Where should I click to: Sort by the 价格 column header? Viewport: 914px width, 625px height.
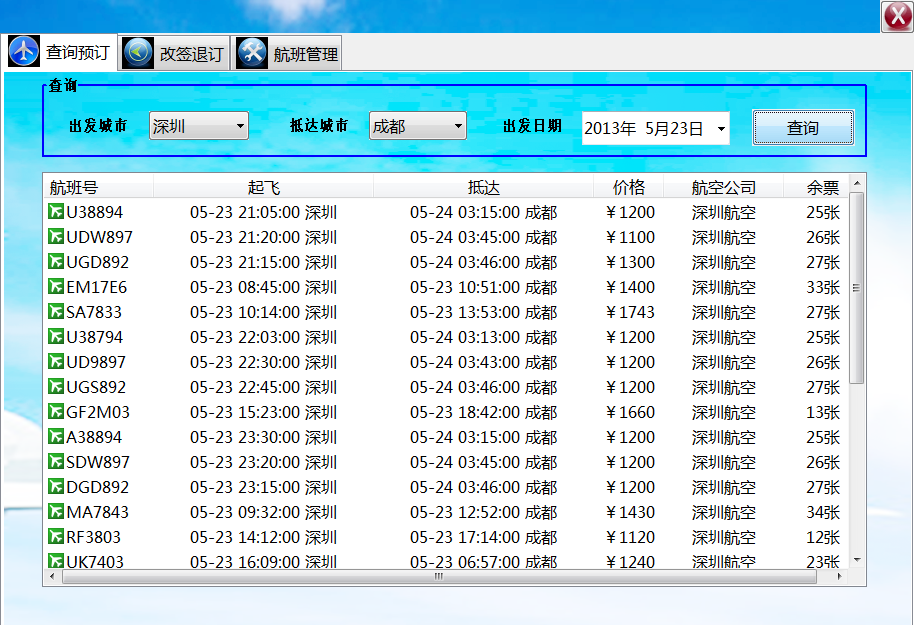tap(628, 187)
